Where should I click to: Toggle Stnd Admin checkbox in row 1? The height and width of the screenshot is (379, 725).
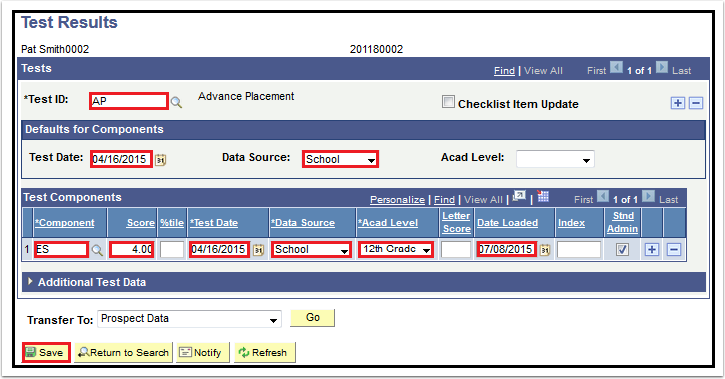[x=622, y=250]
